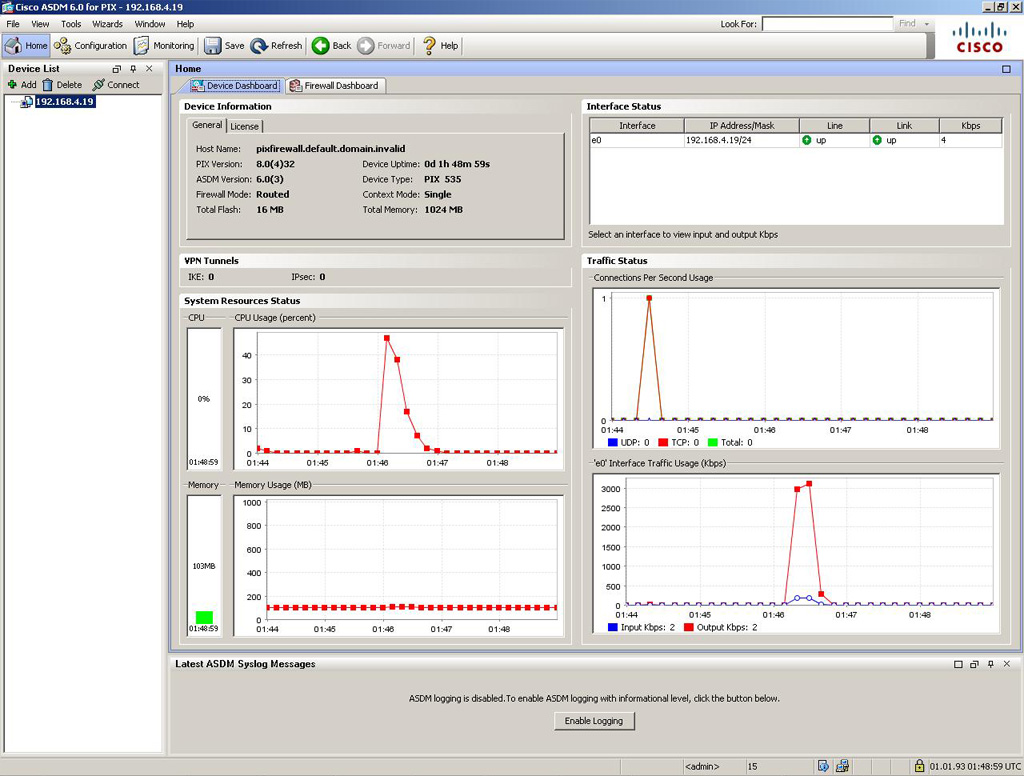Click the Look For search field

pyautogui.click(x=826, y=23)
